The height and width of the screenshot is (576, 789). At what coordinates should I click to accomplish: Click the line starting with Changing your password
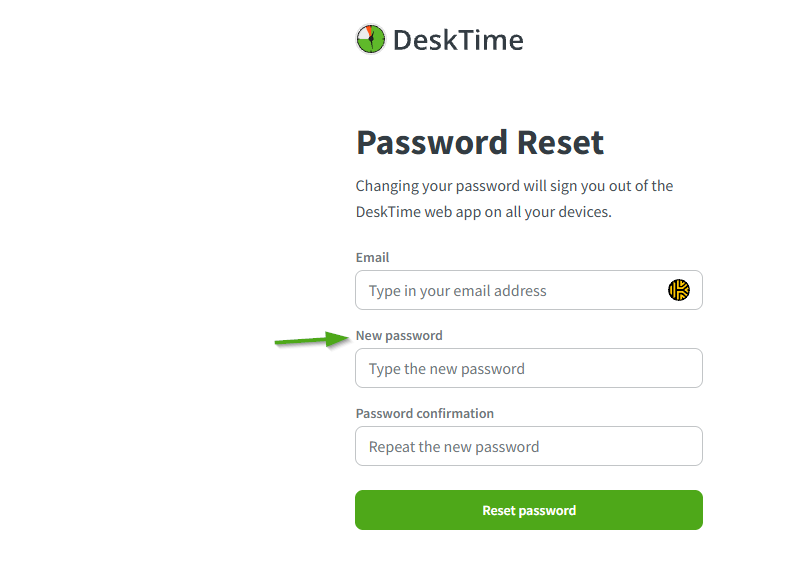[514, 186]
